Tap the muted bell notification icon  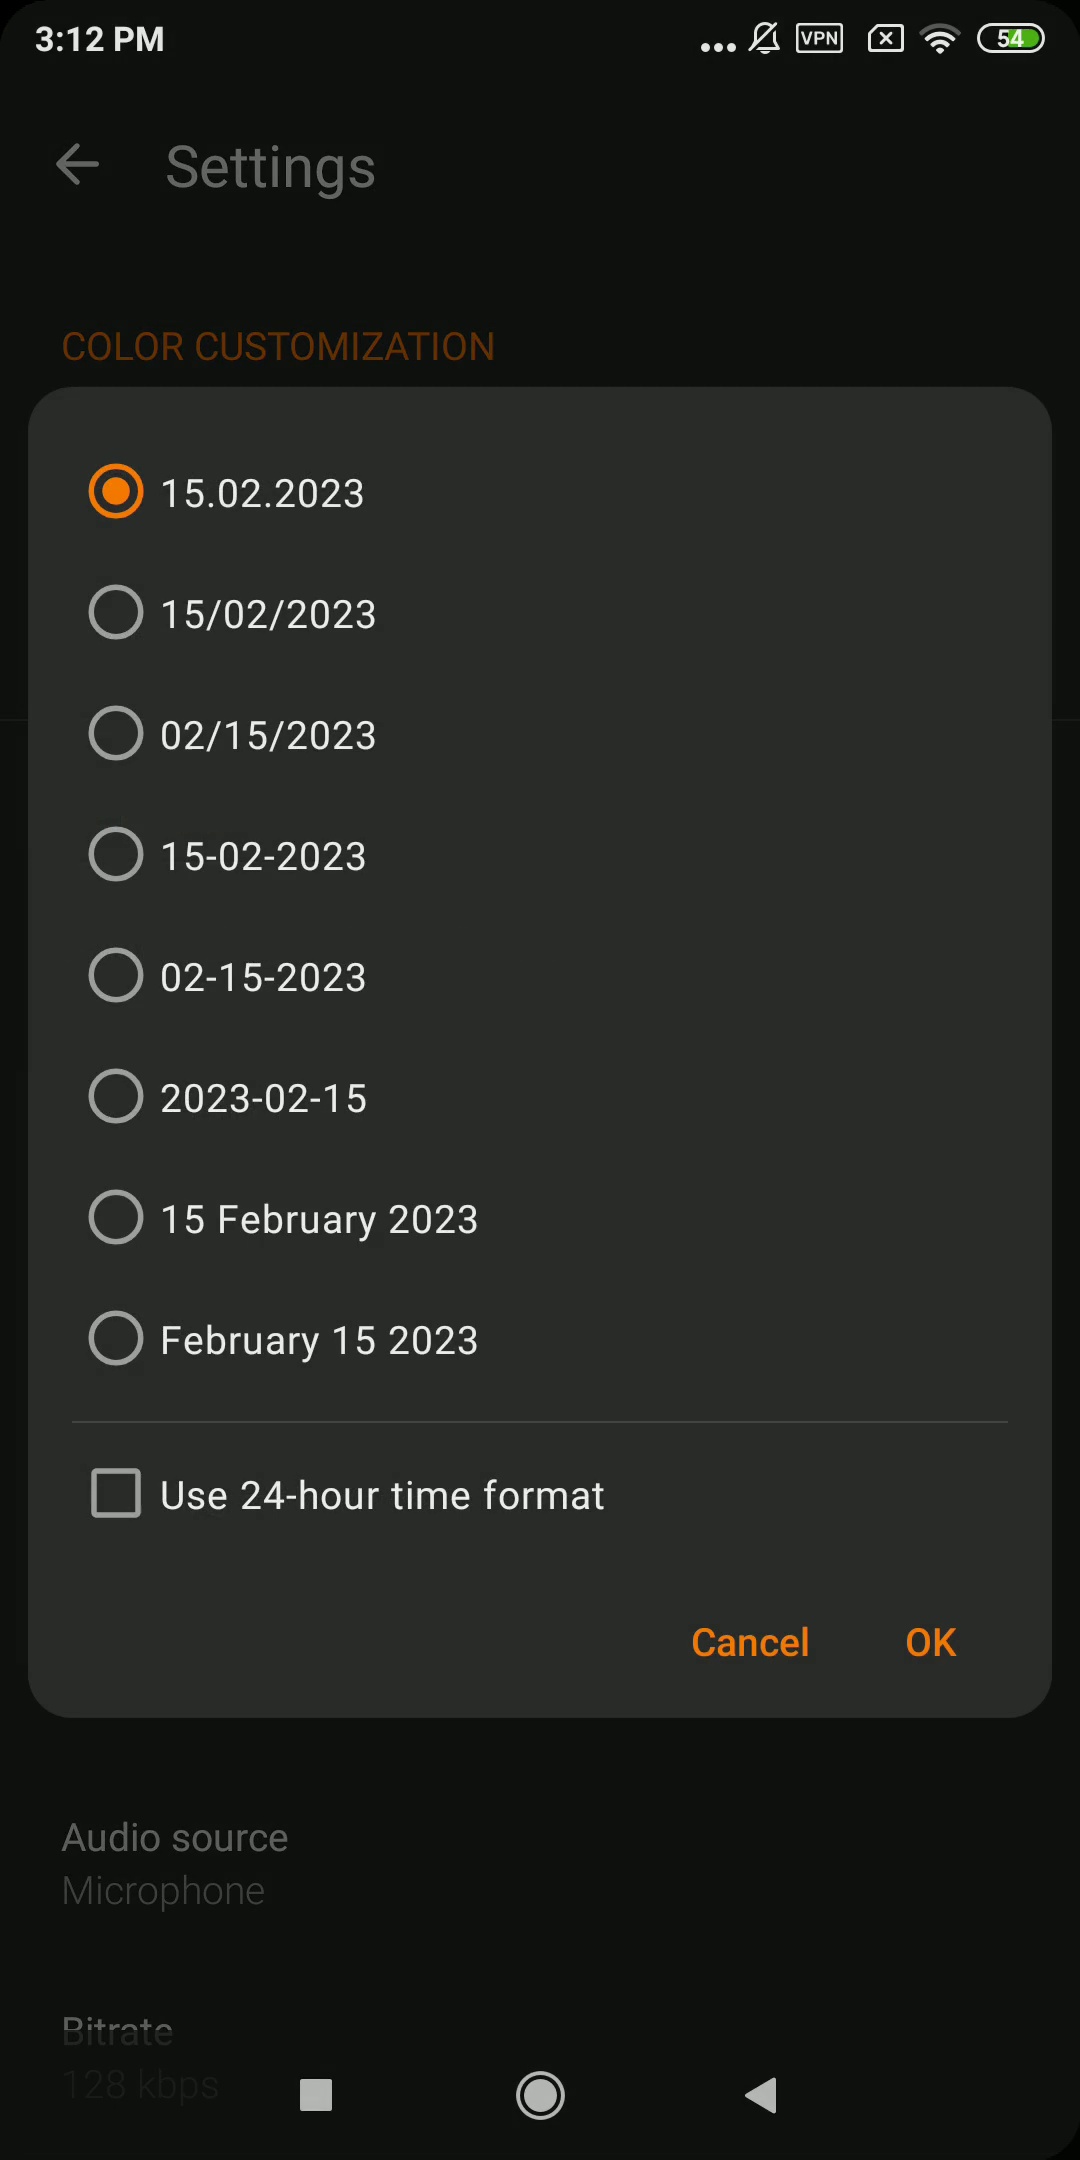pyautogui.click(x=765, y=39)
